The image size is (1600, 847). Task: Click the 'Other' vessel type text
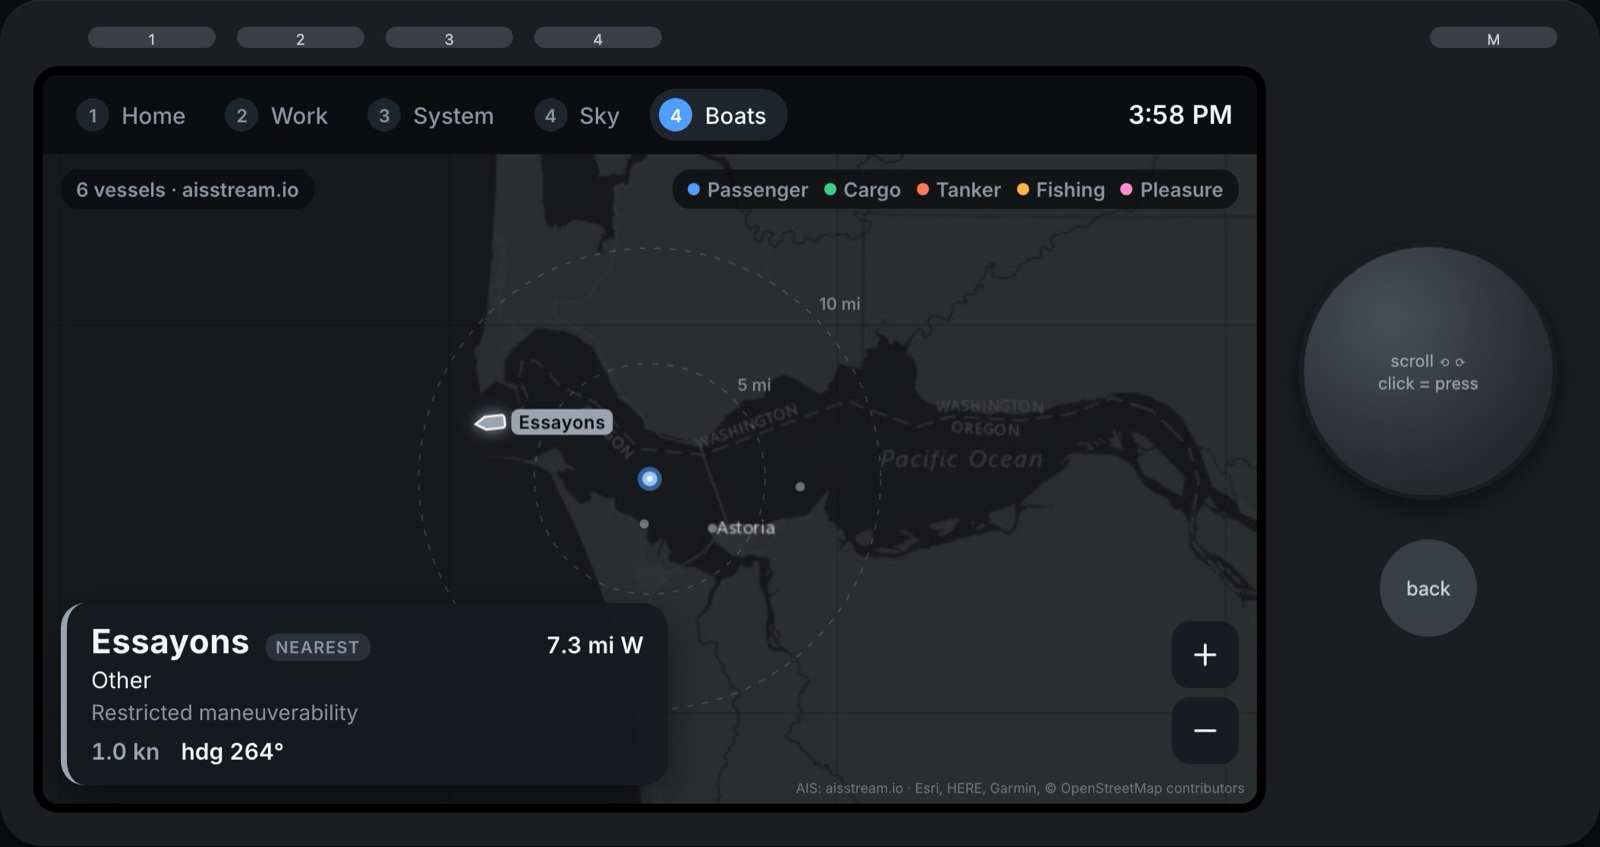click(x=121, y=680)
